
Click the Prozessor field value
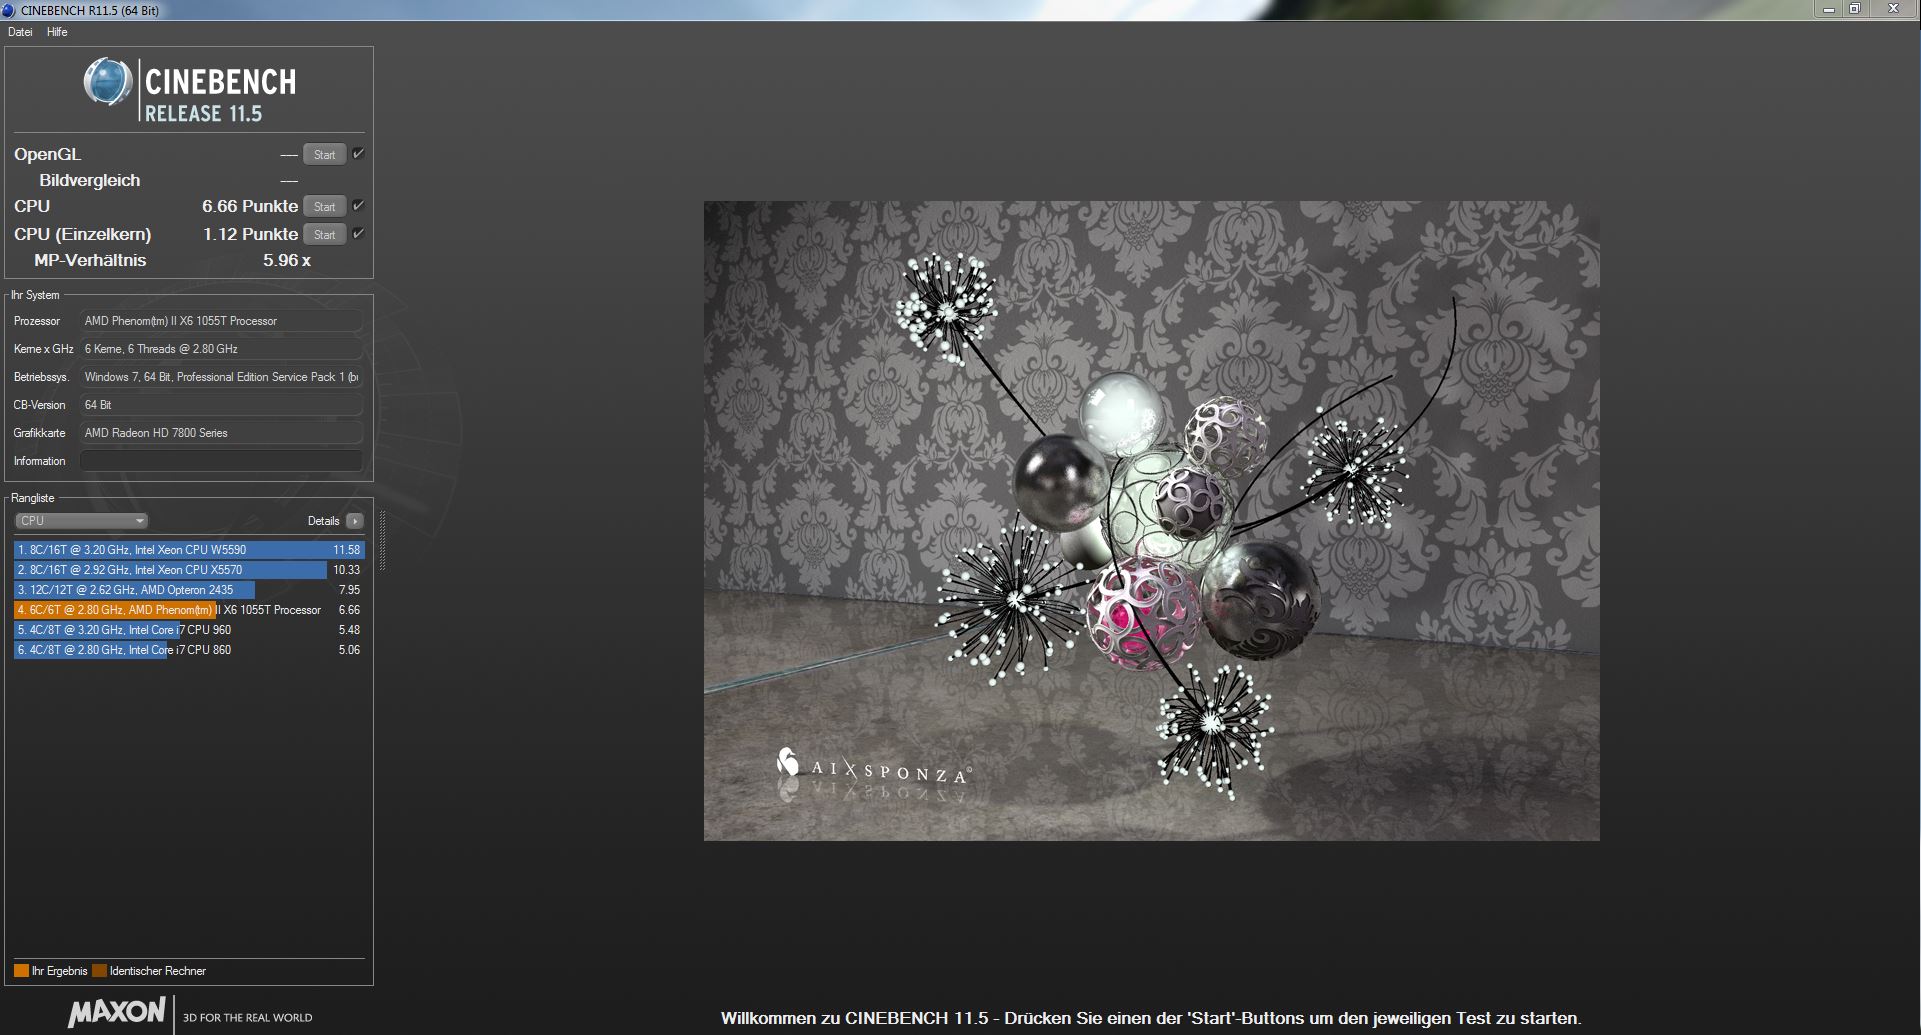(221, 321)
